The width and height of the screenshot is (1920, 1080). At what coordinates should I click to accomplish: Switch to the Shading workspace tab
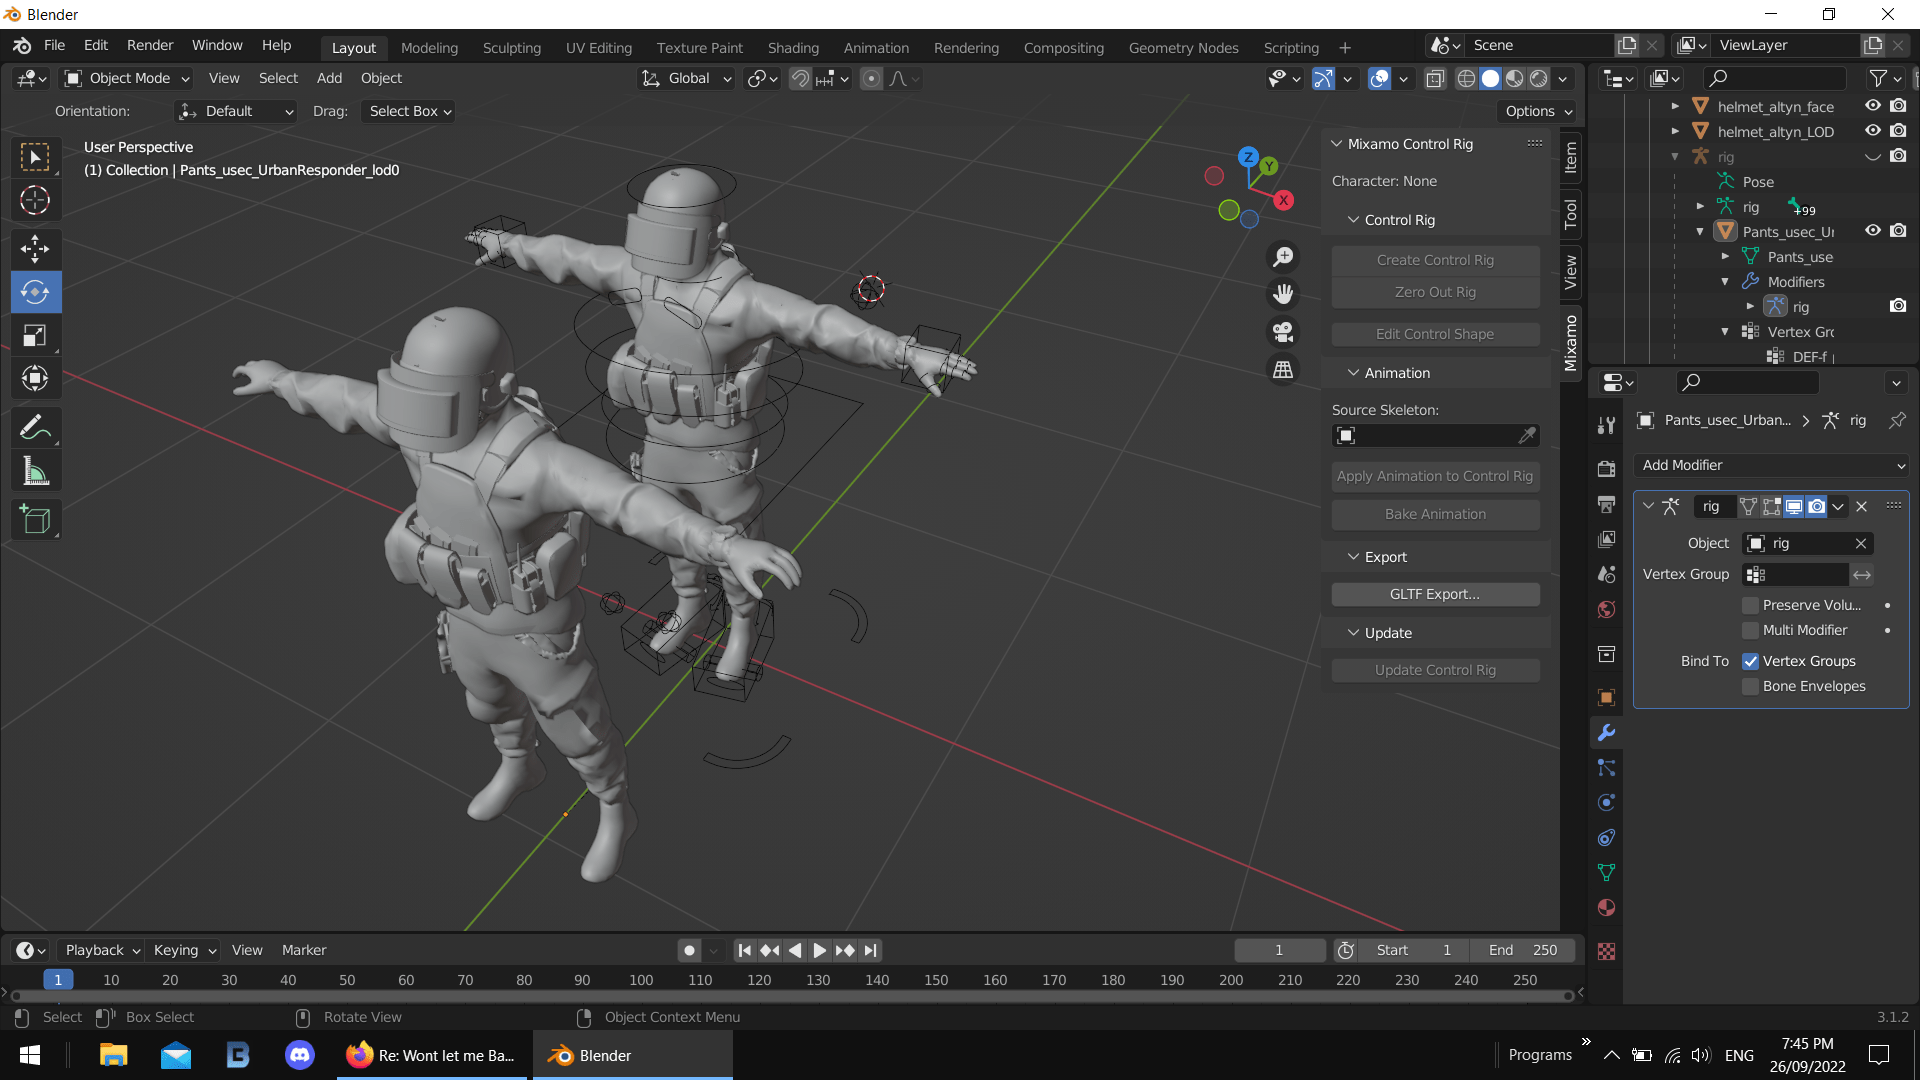[x=793, y=47]
